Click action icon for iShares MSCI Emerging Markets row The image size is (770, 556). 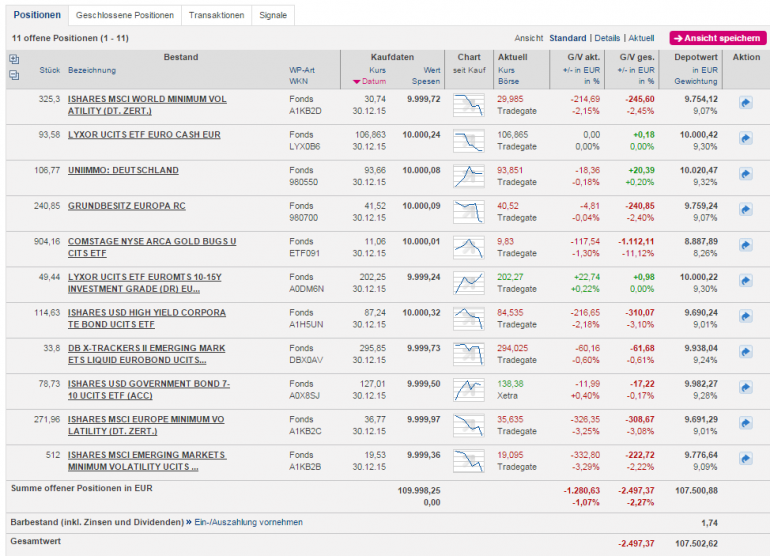[x=745, y=461]
